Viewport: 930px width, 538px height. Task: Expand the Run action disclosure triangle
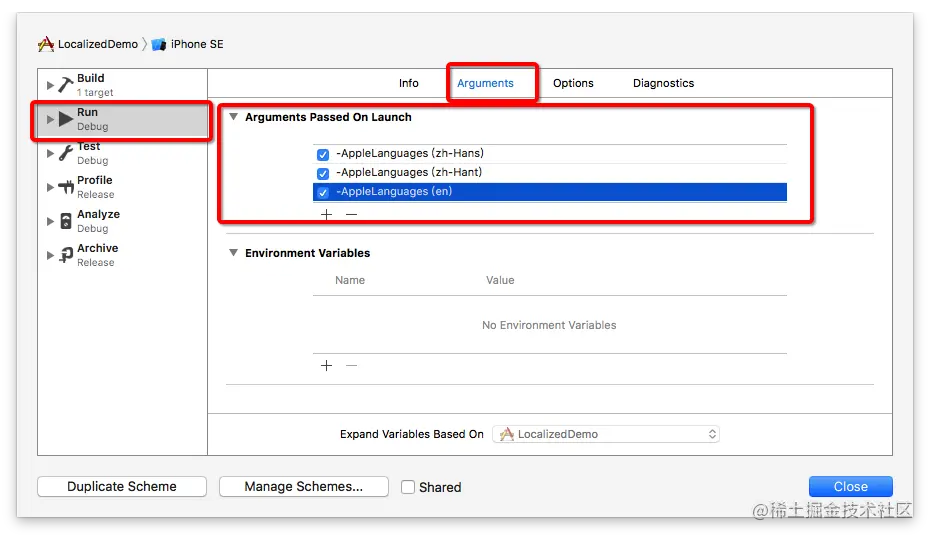[x=50, y=119]
